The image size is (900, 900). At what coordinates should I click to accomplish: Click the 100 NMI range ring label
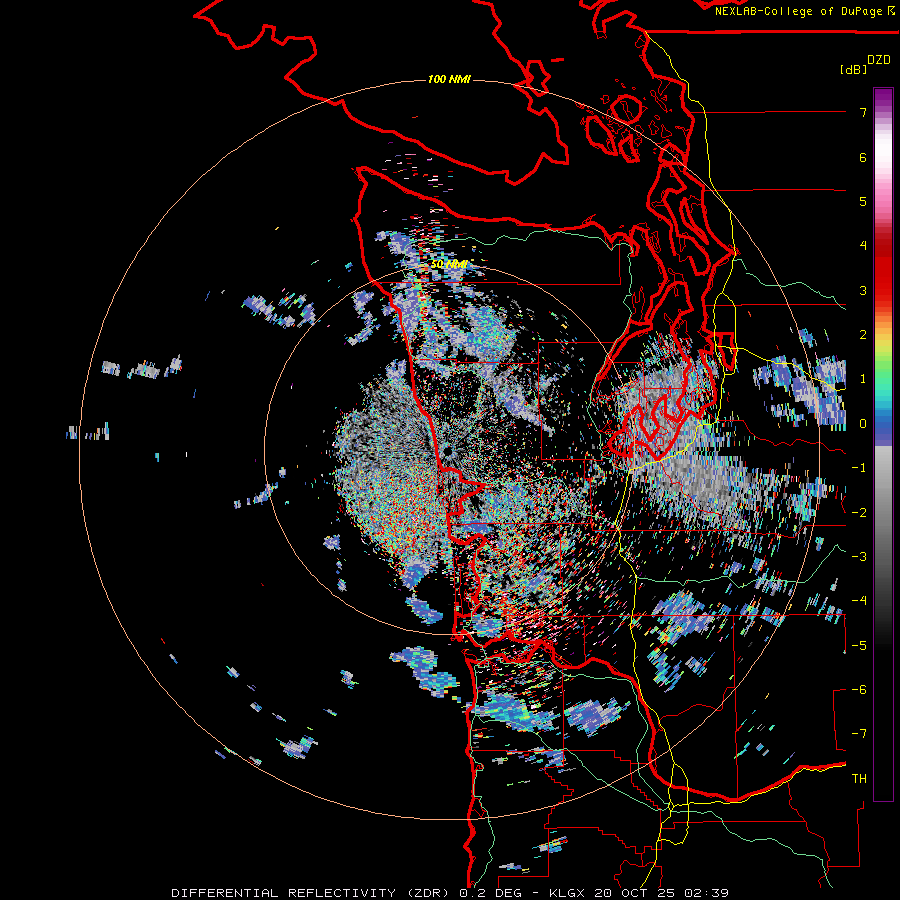click(x=449, y=79)
